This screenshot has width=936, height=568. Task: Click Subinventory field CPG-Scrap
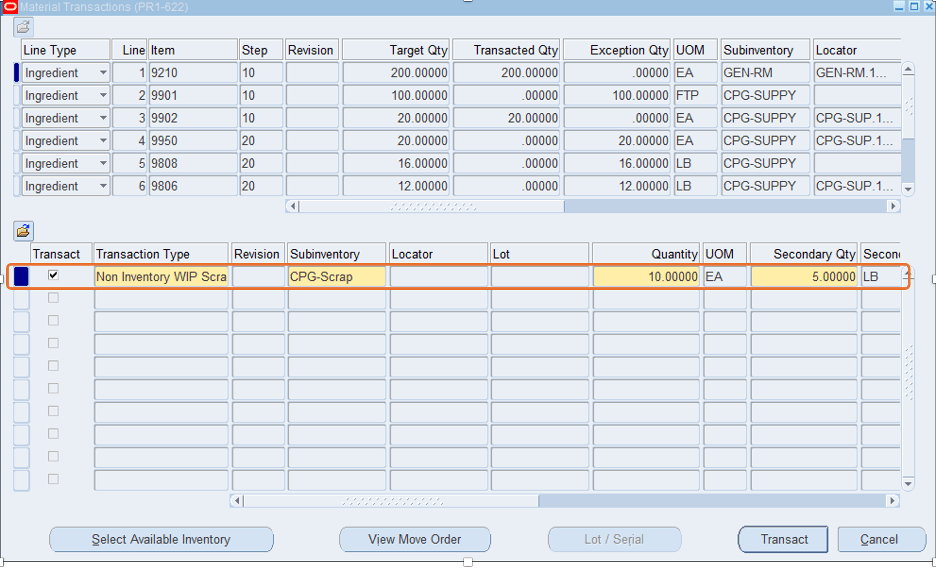coord(337,277)
